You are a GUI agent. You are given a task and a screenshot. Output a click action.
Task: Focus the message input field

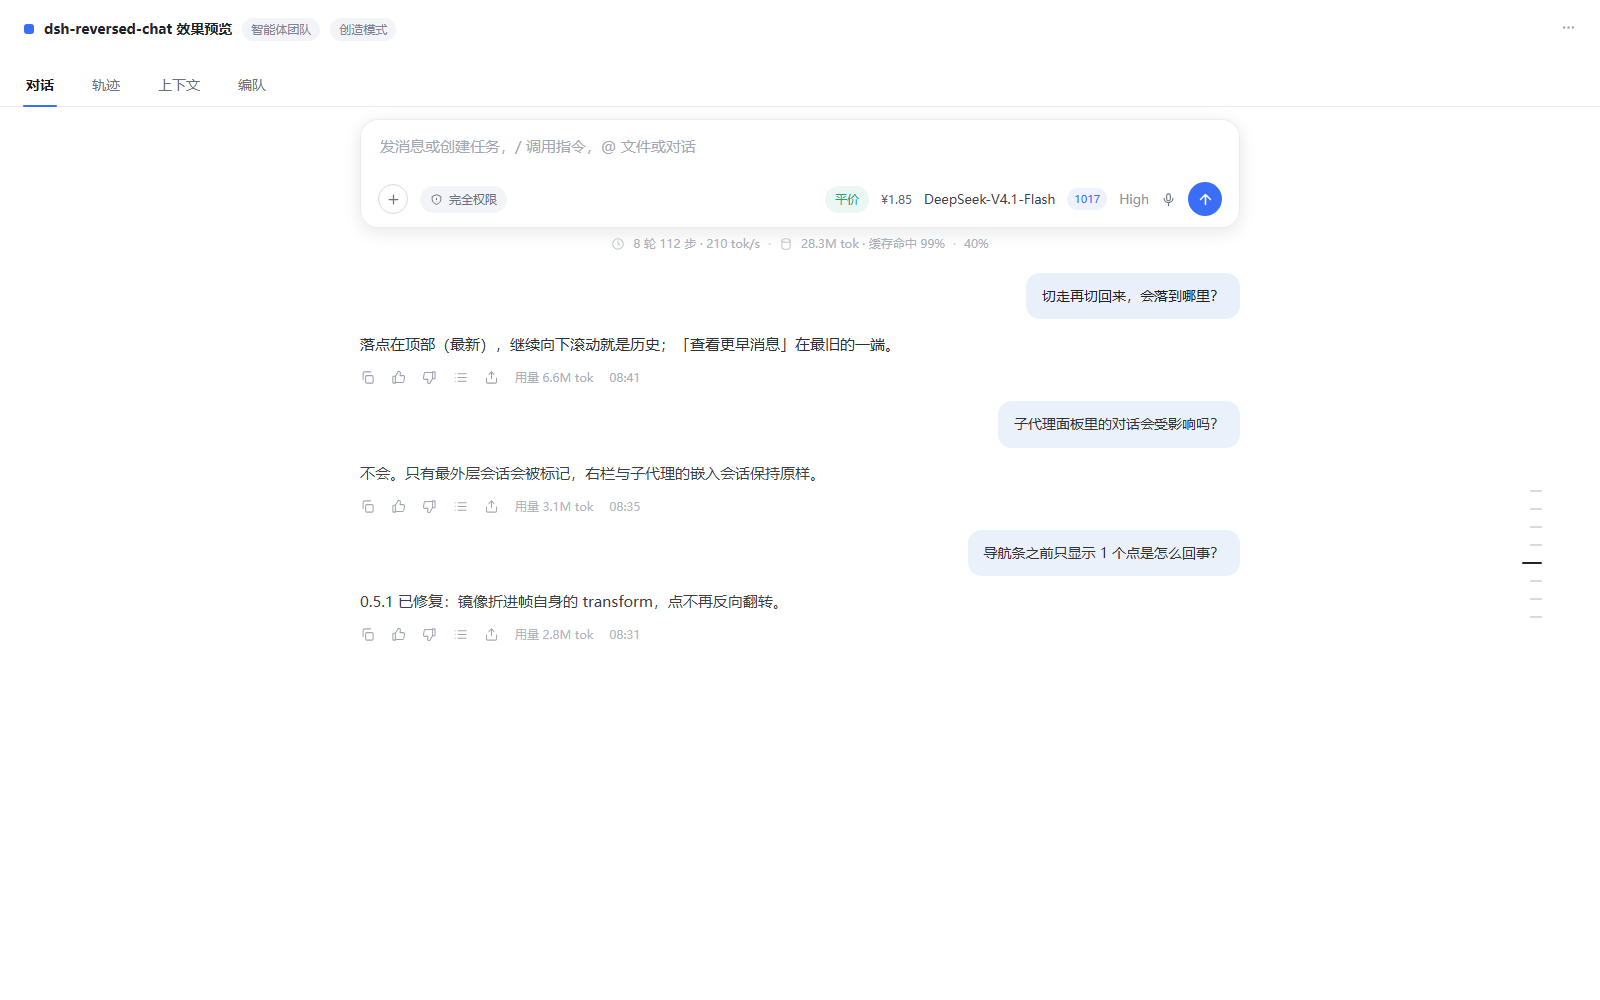pos(800,147)
